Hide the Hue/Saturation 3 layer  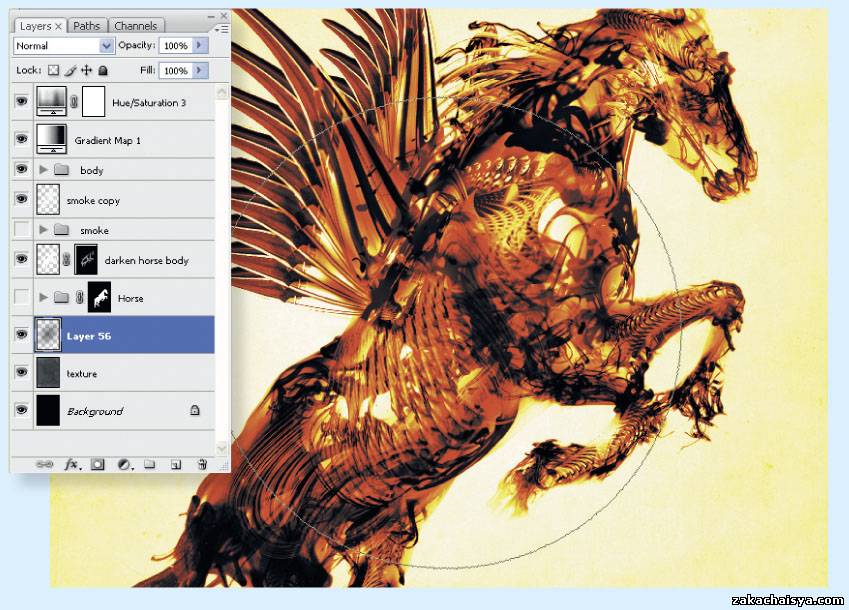coord(22,101)
